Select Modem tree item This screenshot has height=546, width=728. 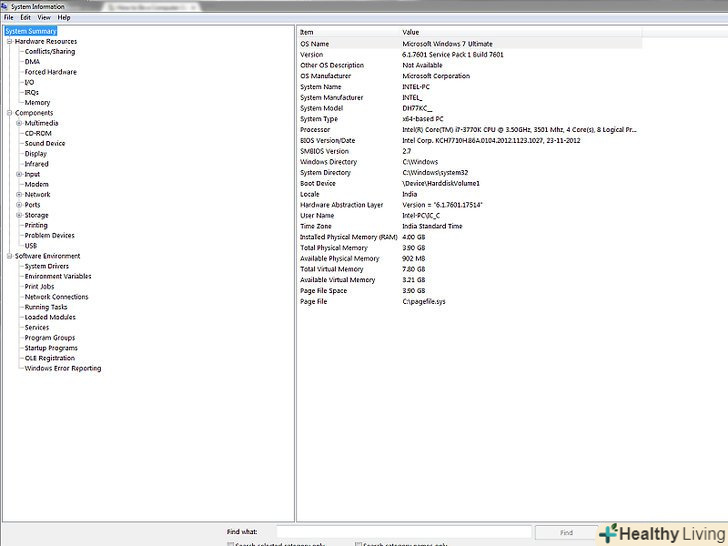pos(36,184)
